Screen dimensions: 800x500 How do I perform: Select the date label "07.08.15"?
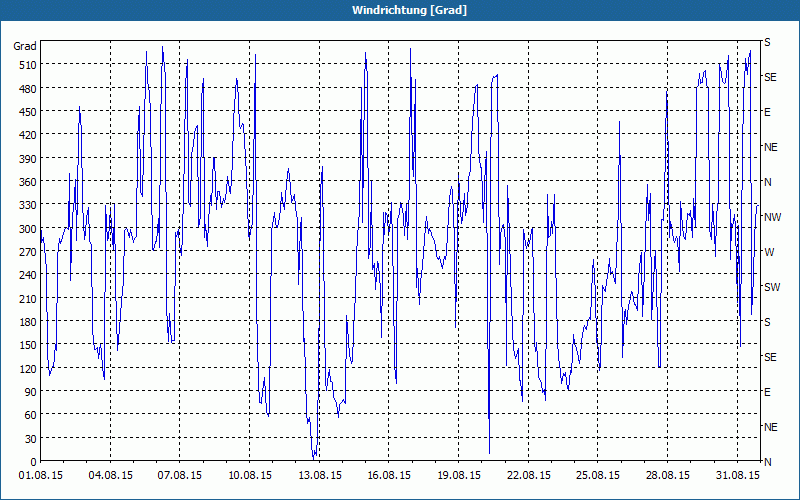(180, 475)
